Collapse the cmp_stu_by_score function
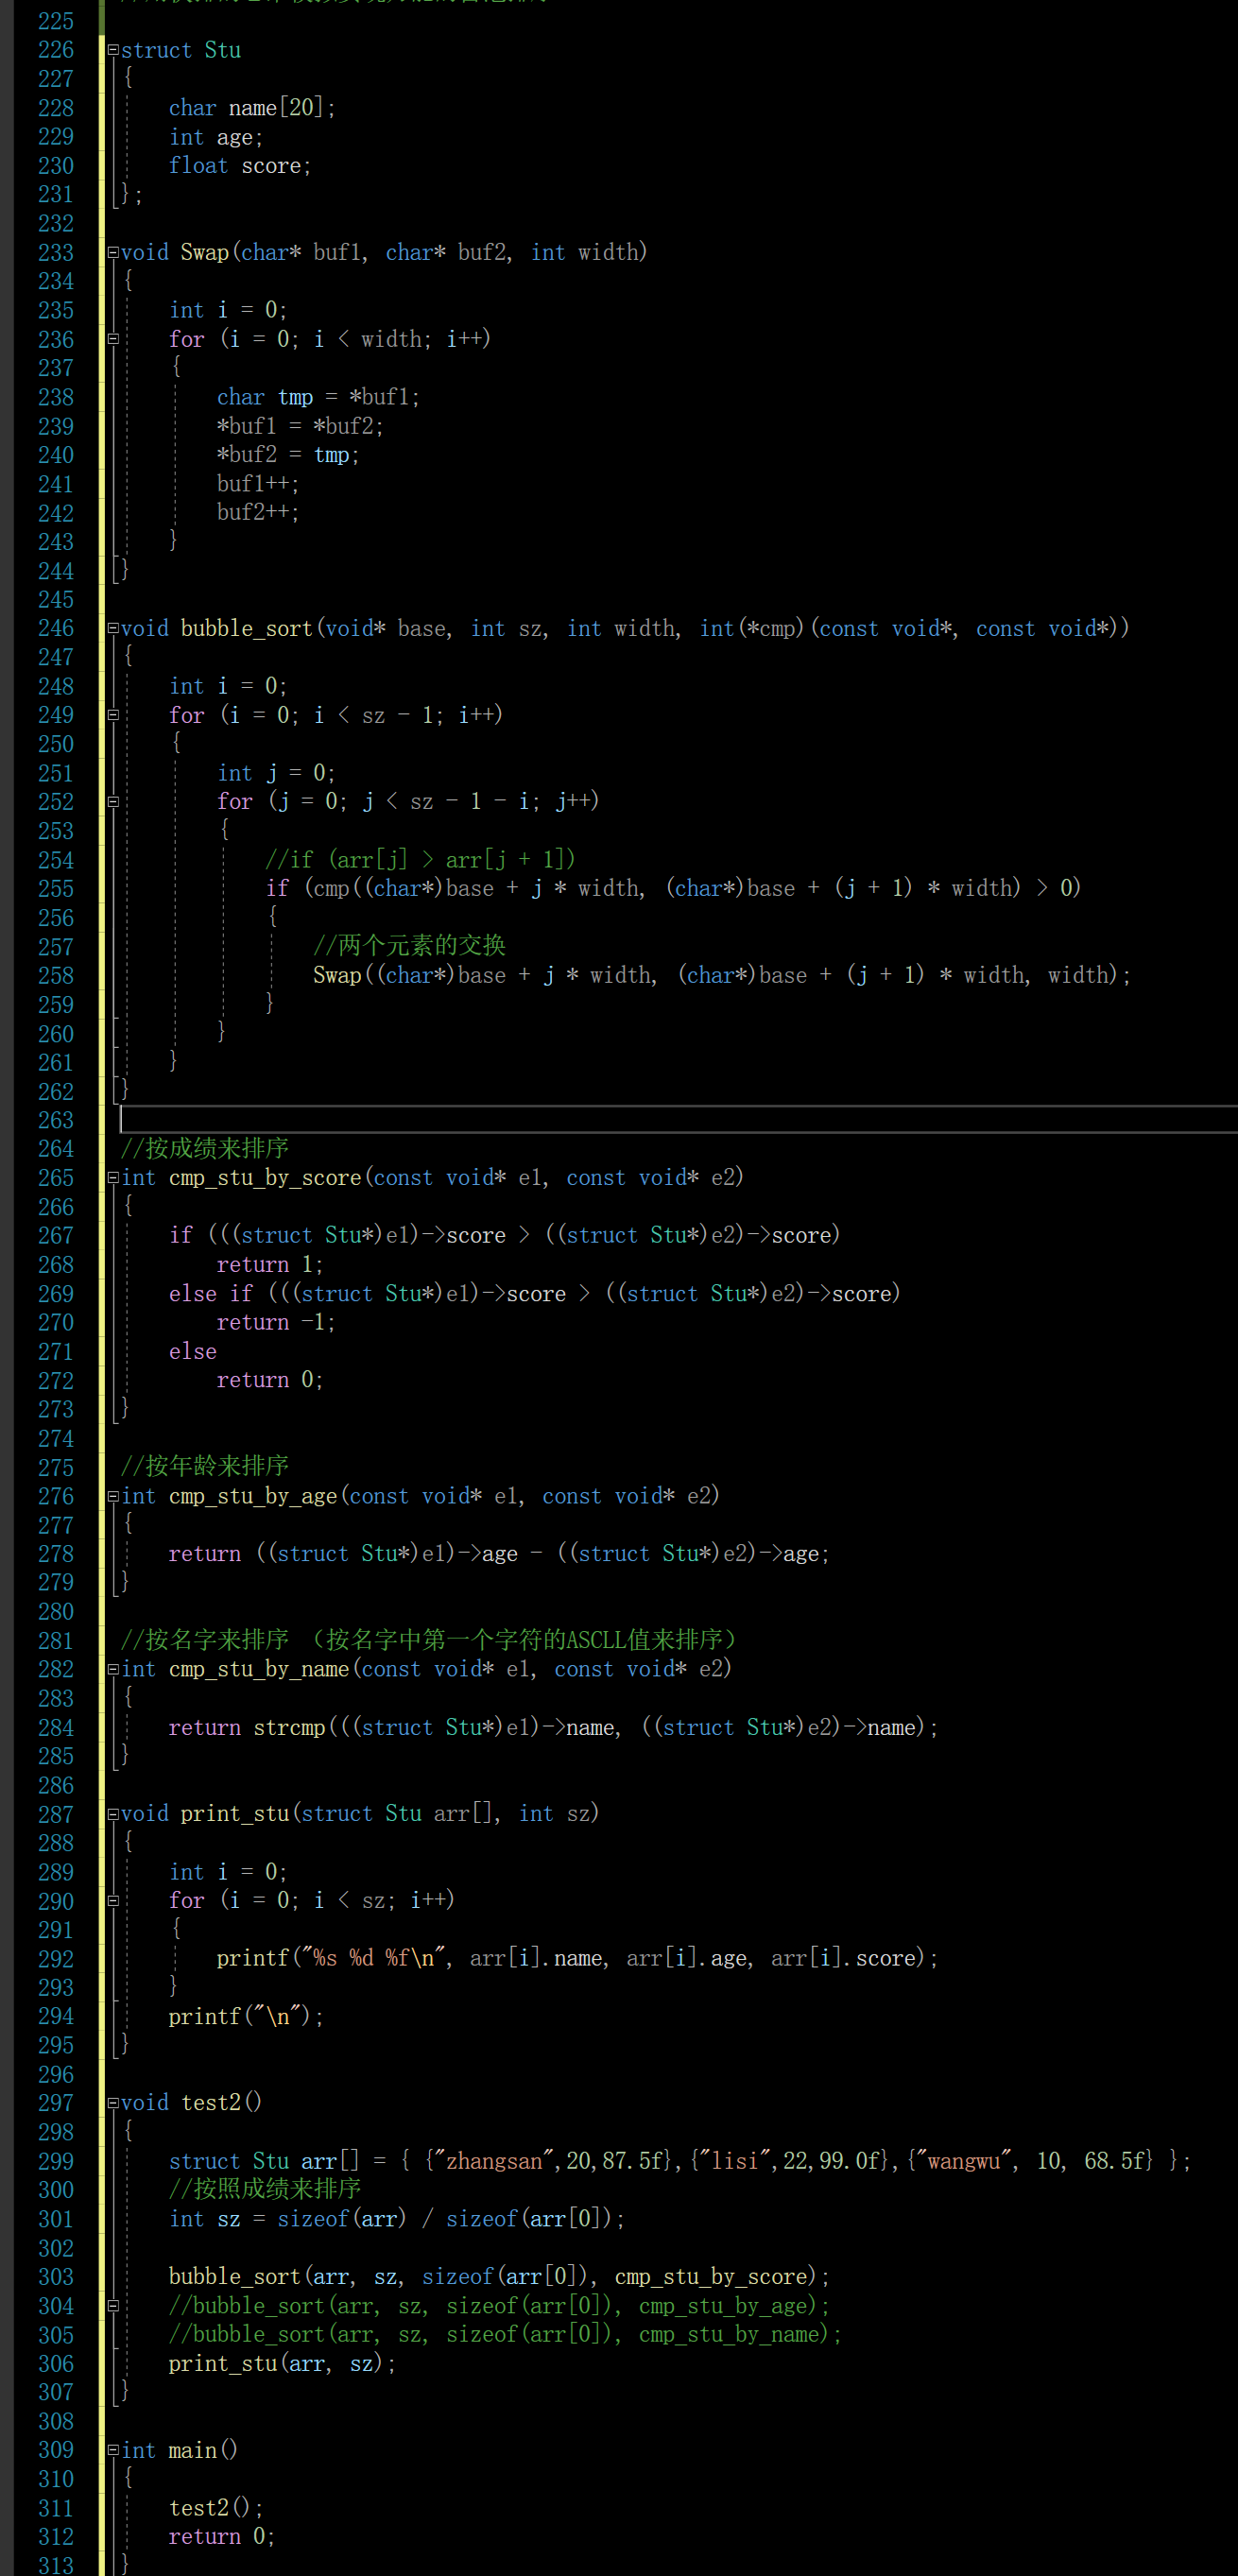 click(x=113, y=1178)
